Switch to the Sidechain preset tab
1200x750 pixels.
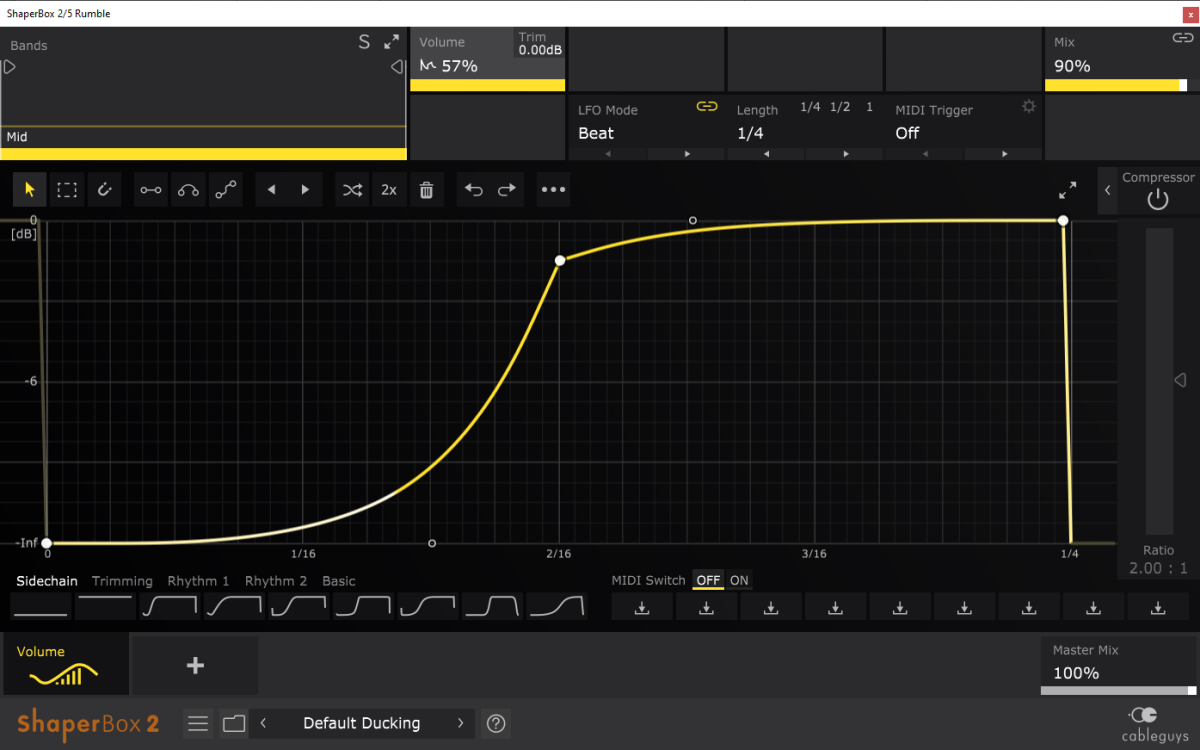47,581
